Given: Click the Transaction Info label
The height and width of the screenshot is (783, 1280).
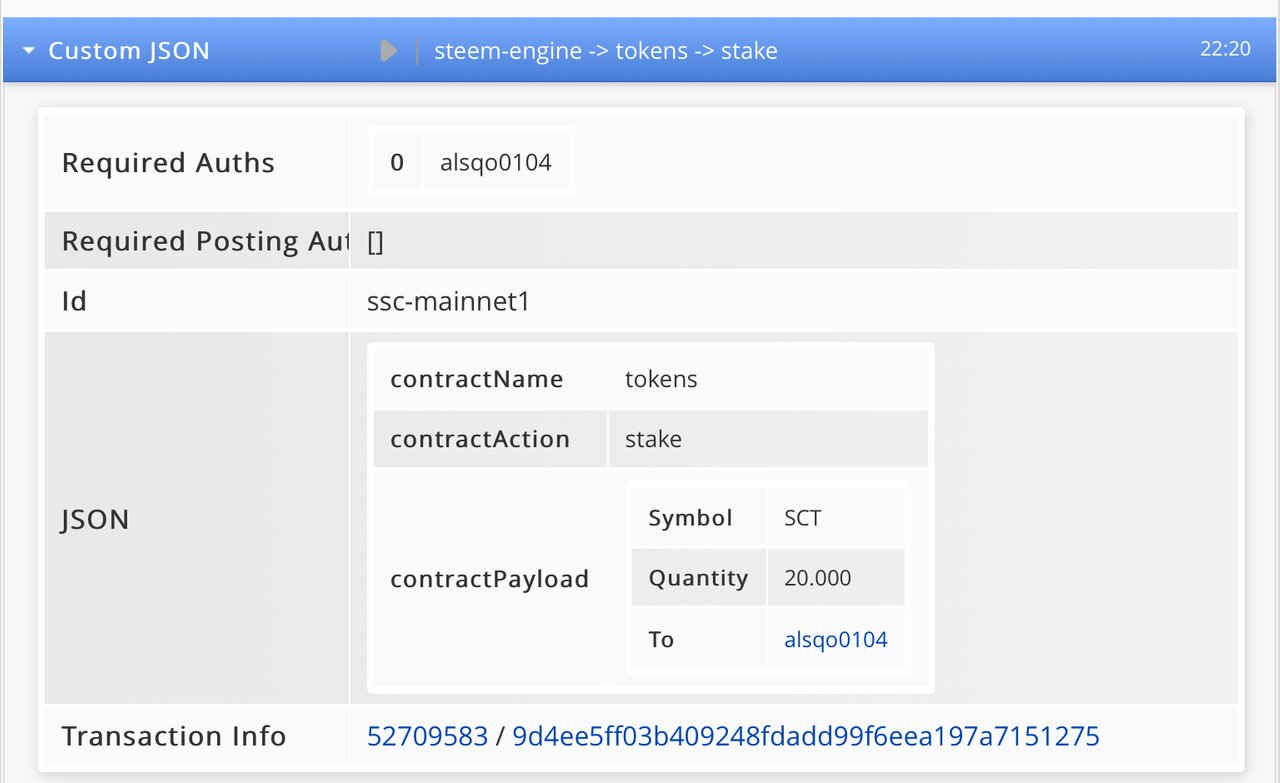Looking at the screenshot, I should (174, 737).
